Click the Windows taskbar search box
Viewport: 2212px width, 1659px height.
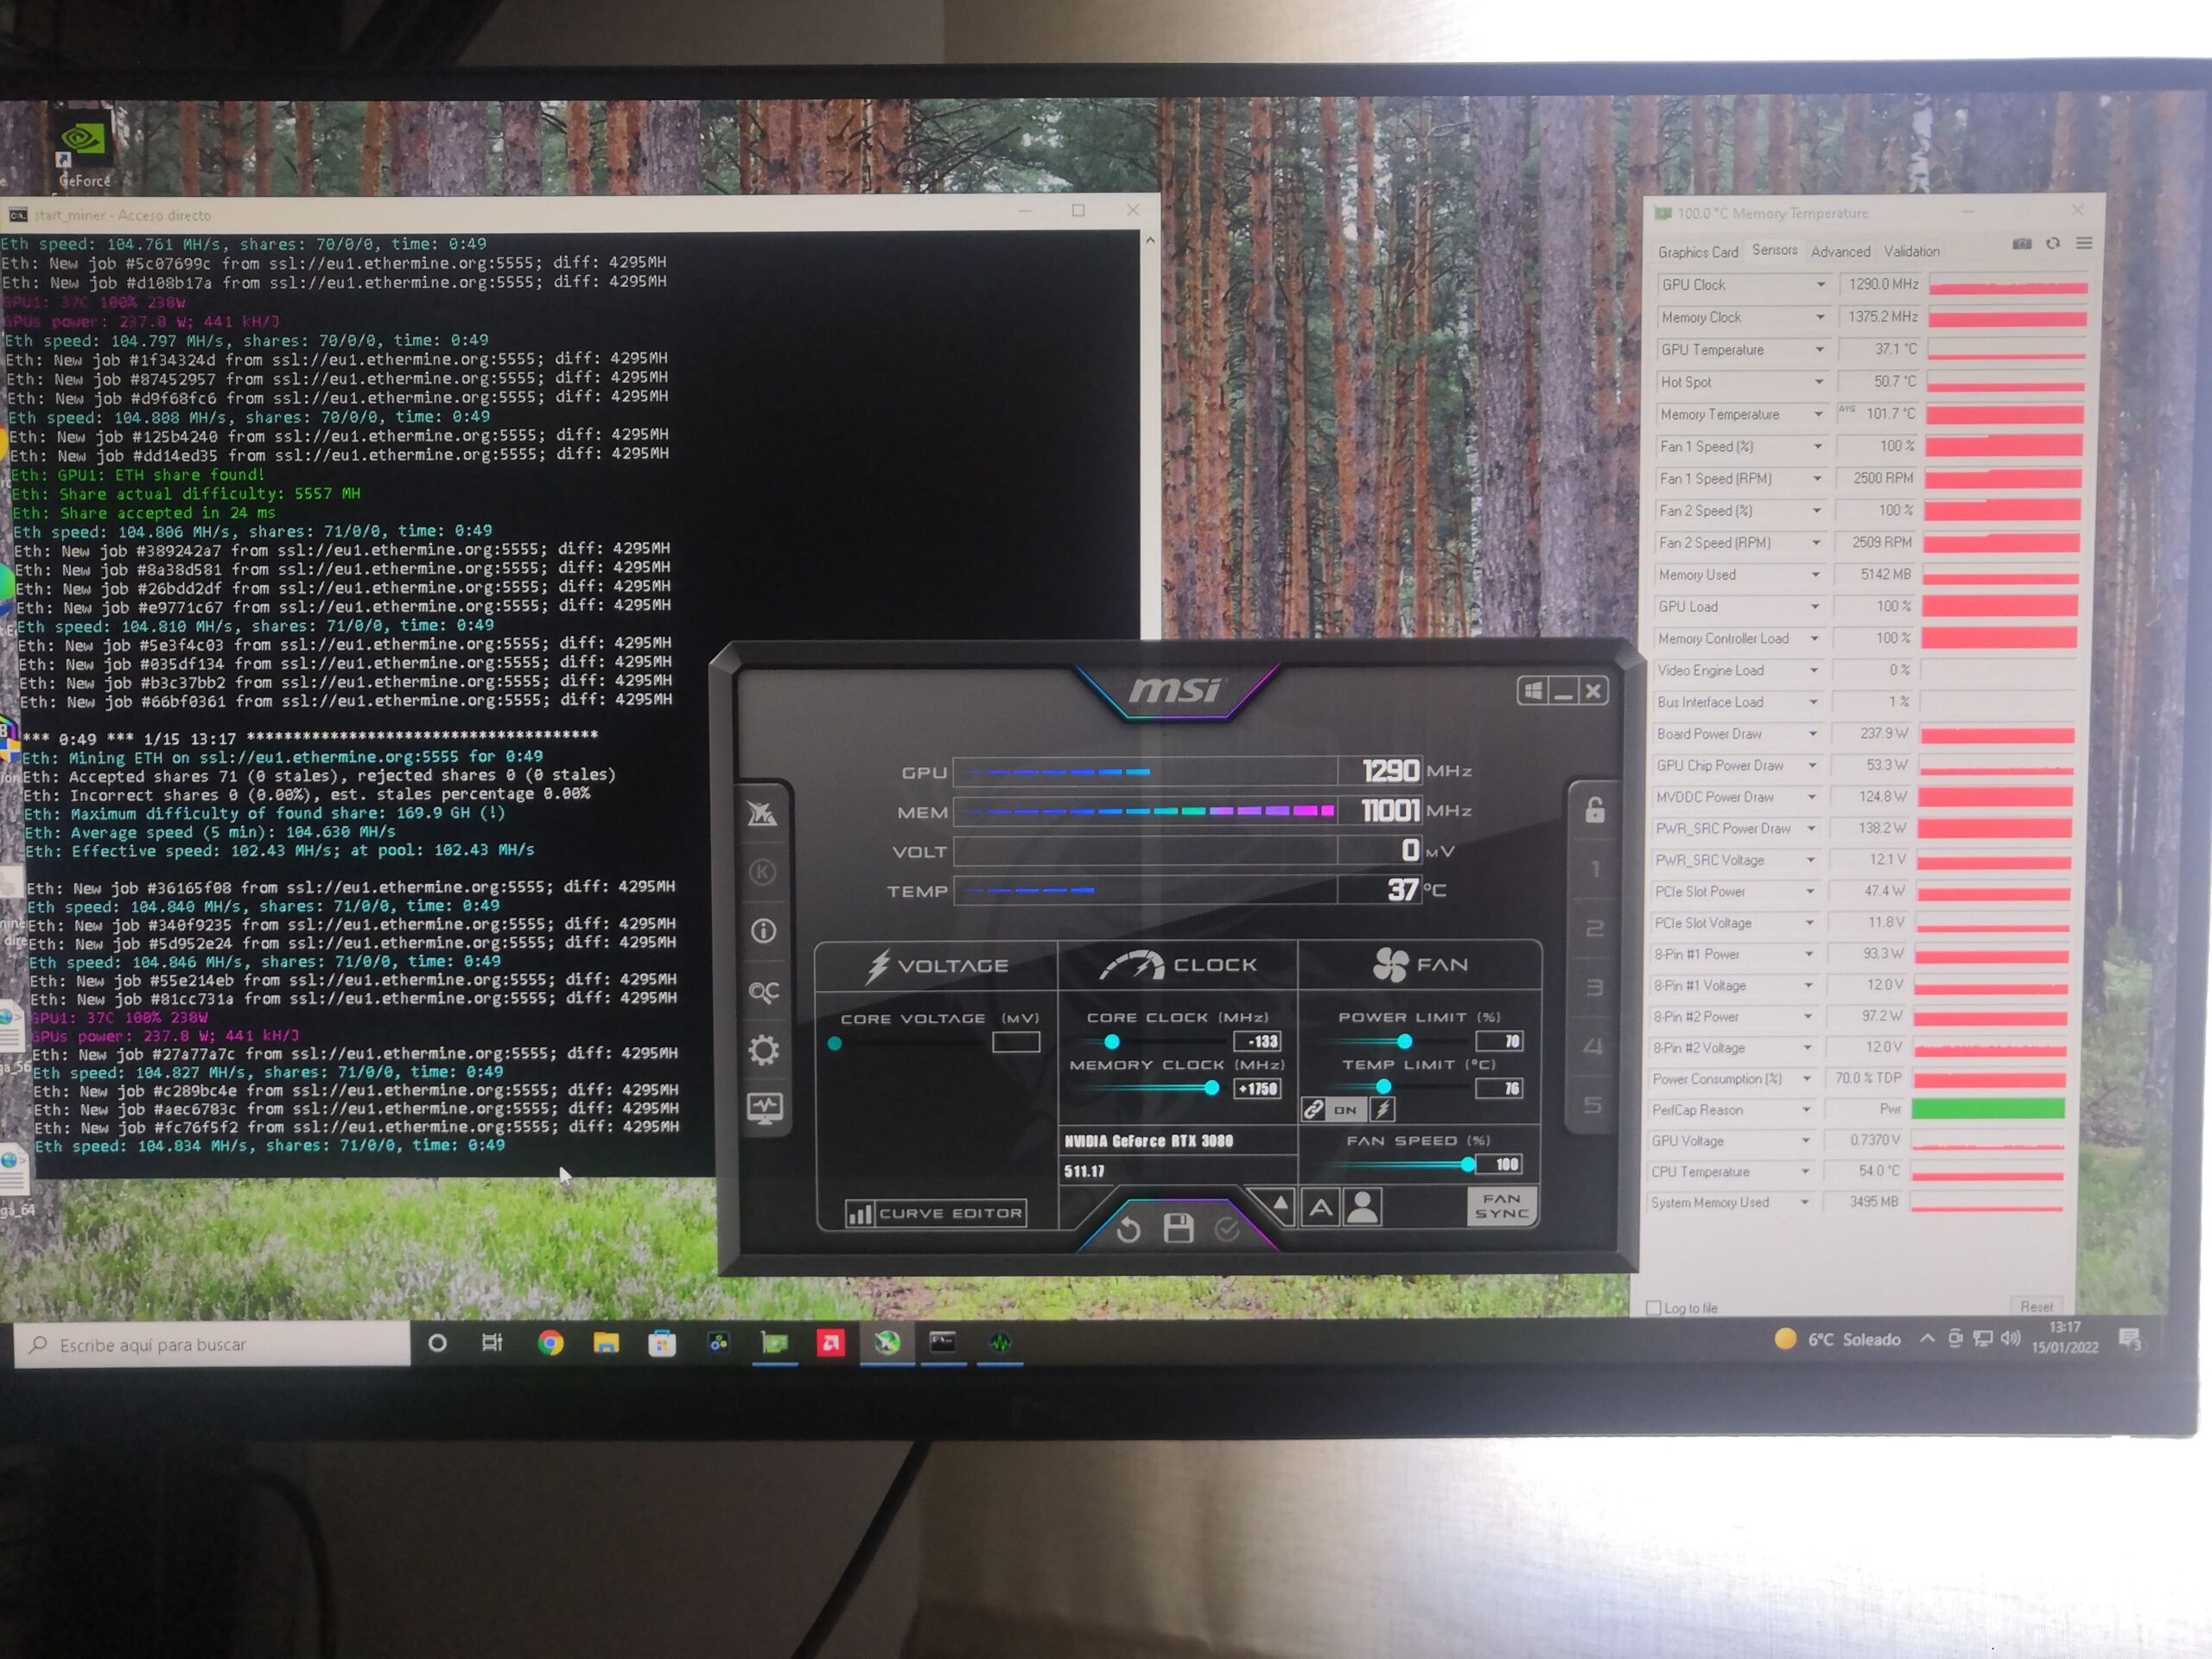(212, 1345)
